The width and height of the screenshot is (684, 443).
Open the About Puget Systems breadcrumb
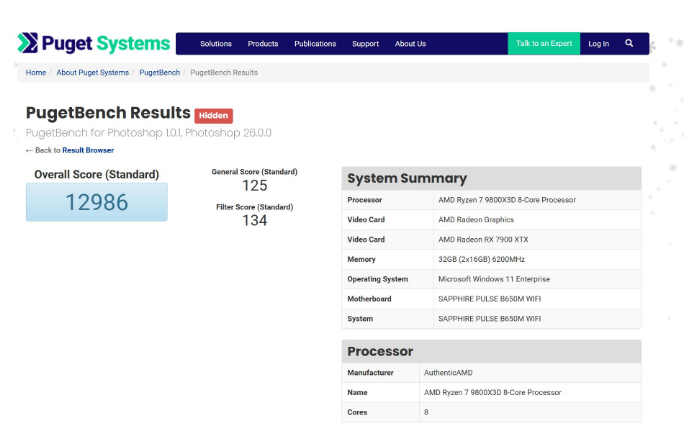[x=92, y=73]
